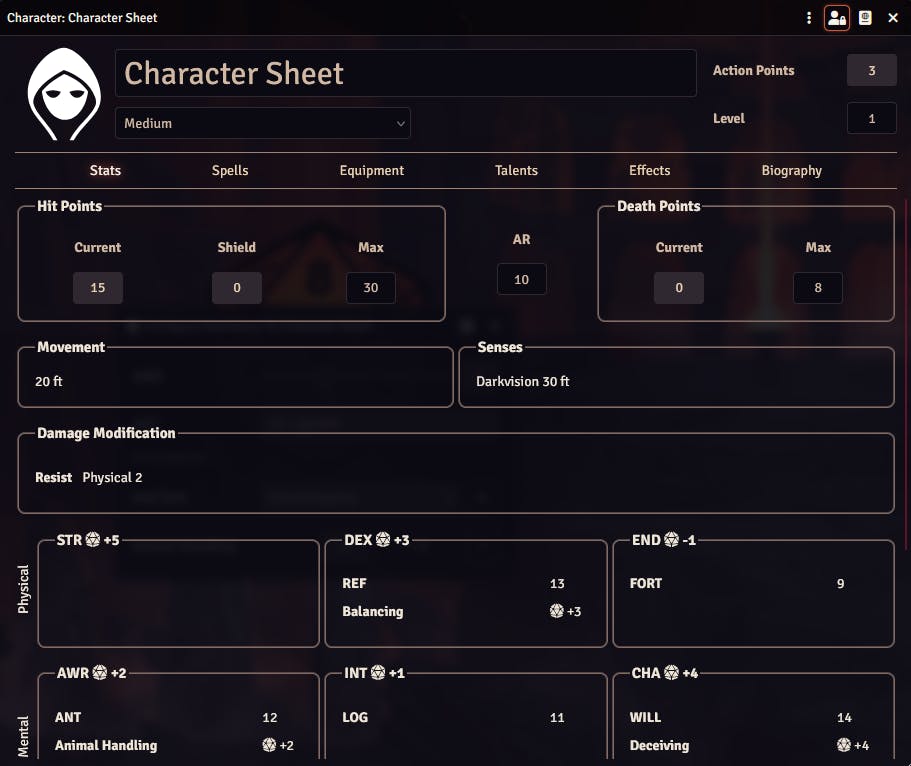911x766 pixels.
Task: Click the hooded character portrait image
Action: (64, 95)
